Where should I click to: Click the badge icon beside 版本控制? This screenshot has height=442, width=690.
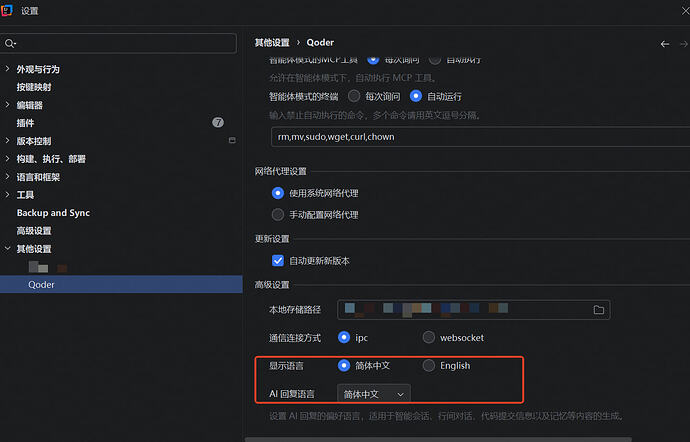[x=232, y=140]
